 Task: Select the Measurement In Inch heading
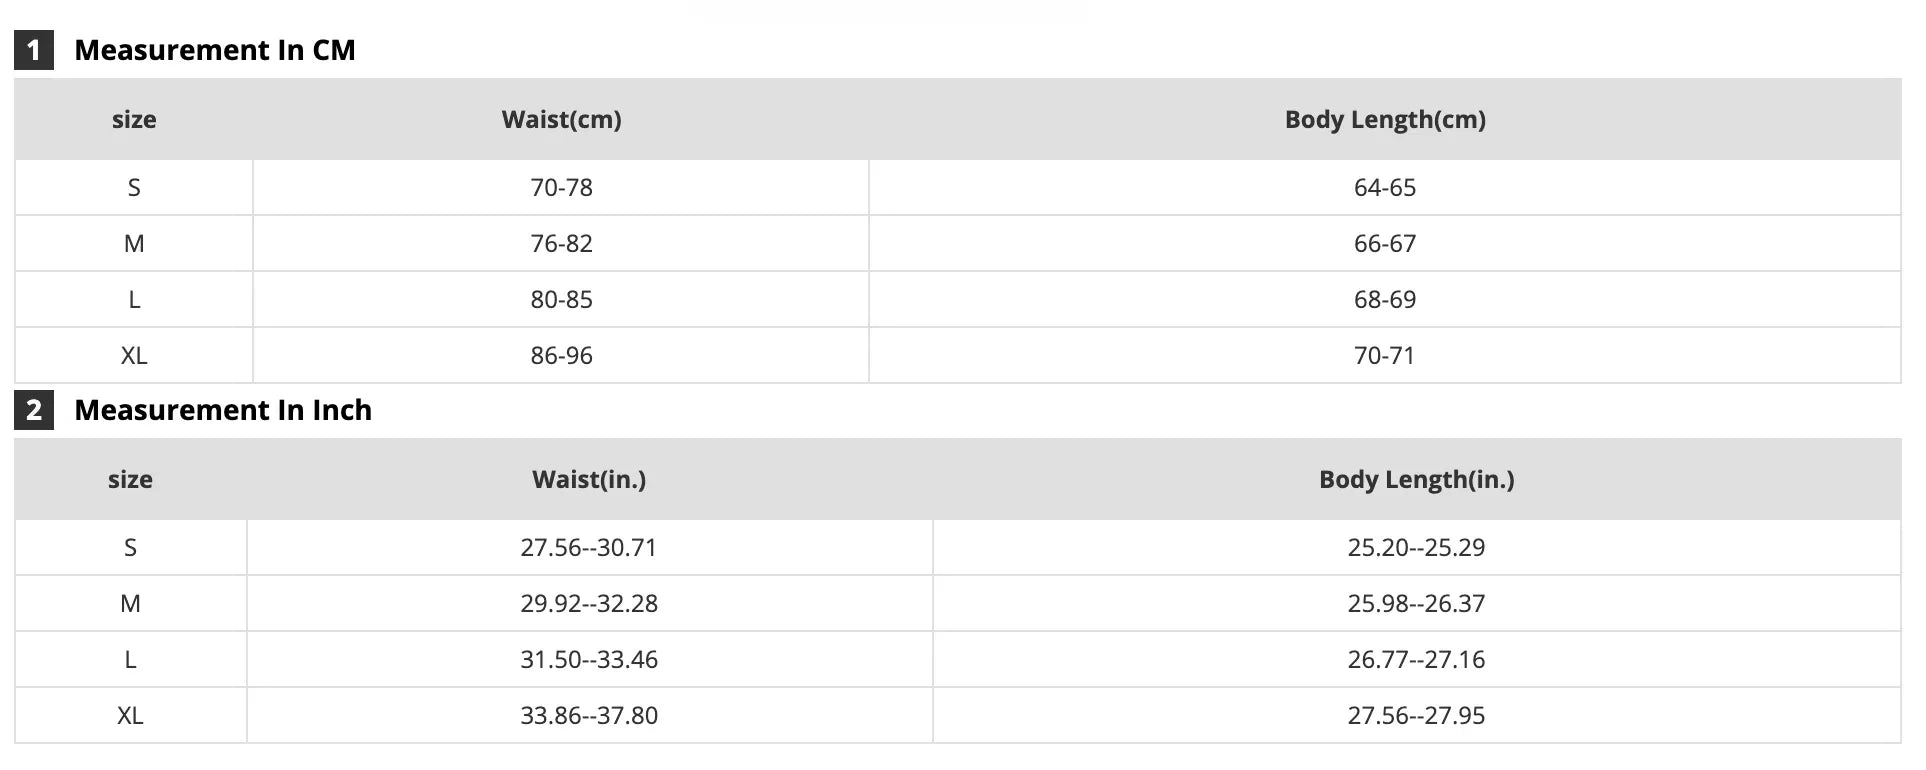[223, 410]
